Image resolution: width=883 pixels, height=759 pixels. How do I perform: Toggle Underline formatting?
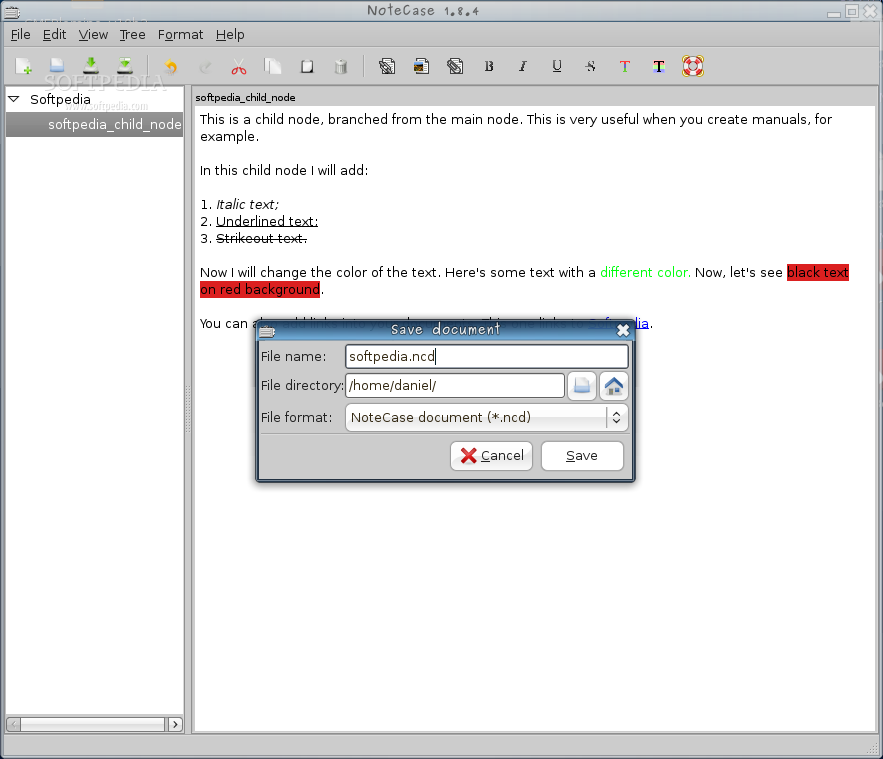557,66
